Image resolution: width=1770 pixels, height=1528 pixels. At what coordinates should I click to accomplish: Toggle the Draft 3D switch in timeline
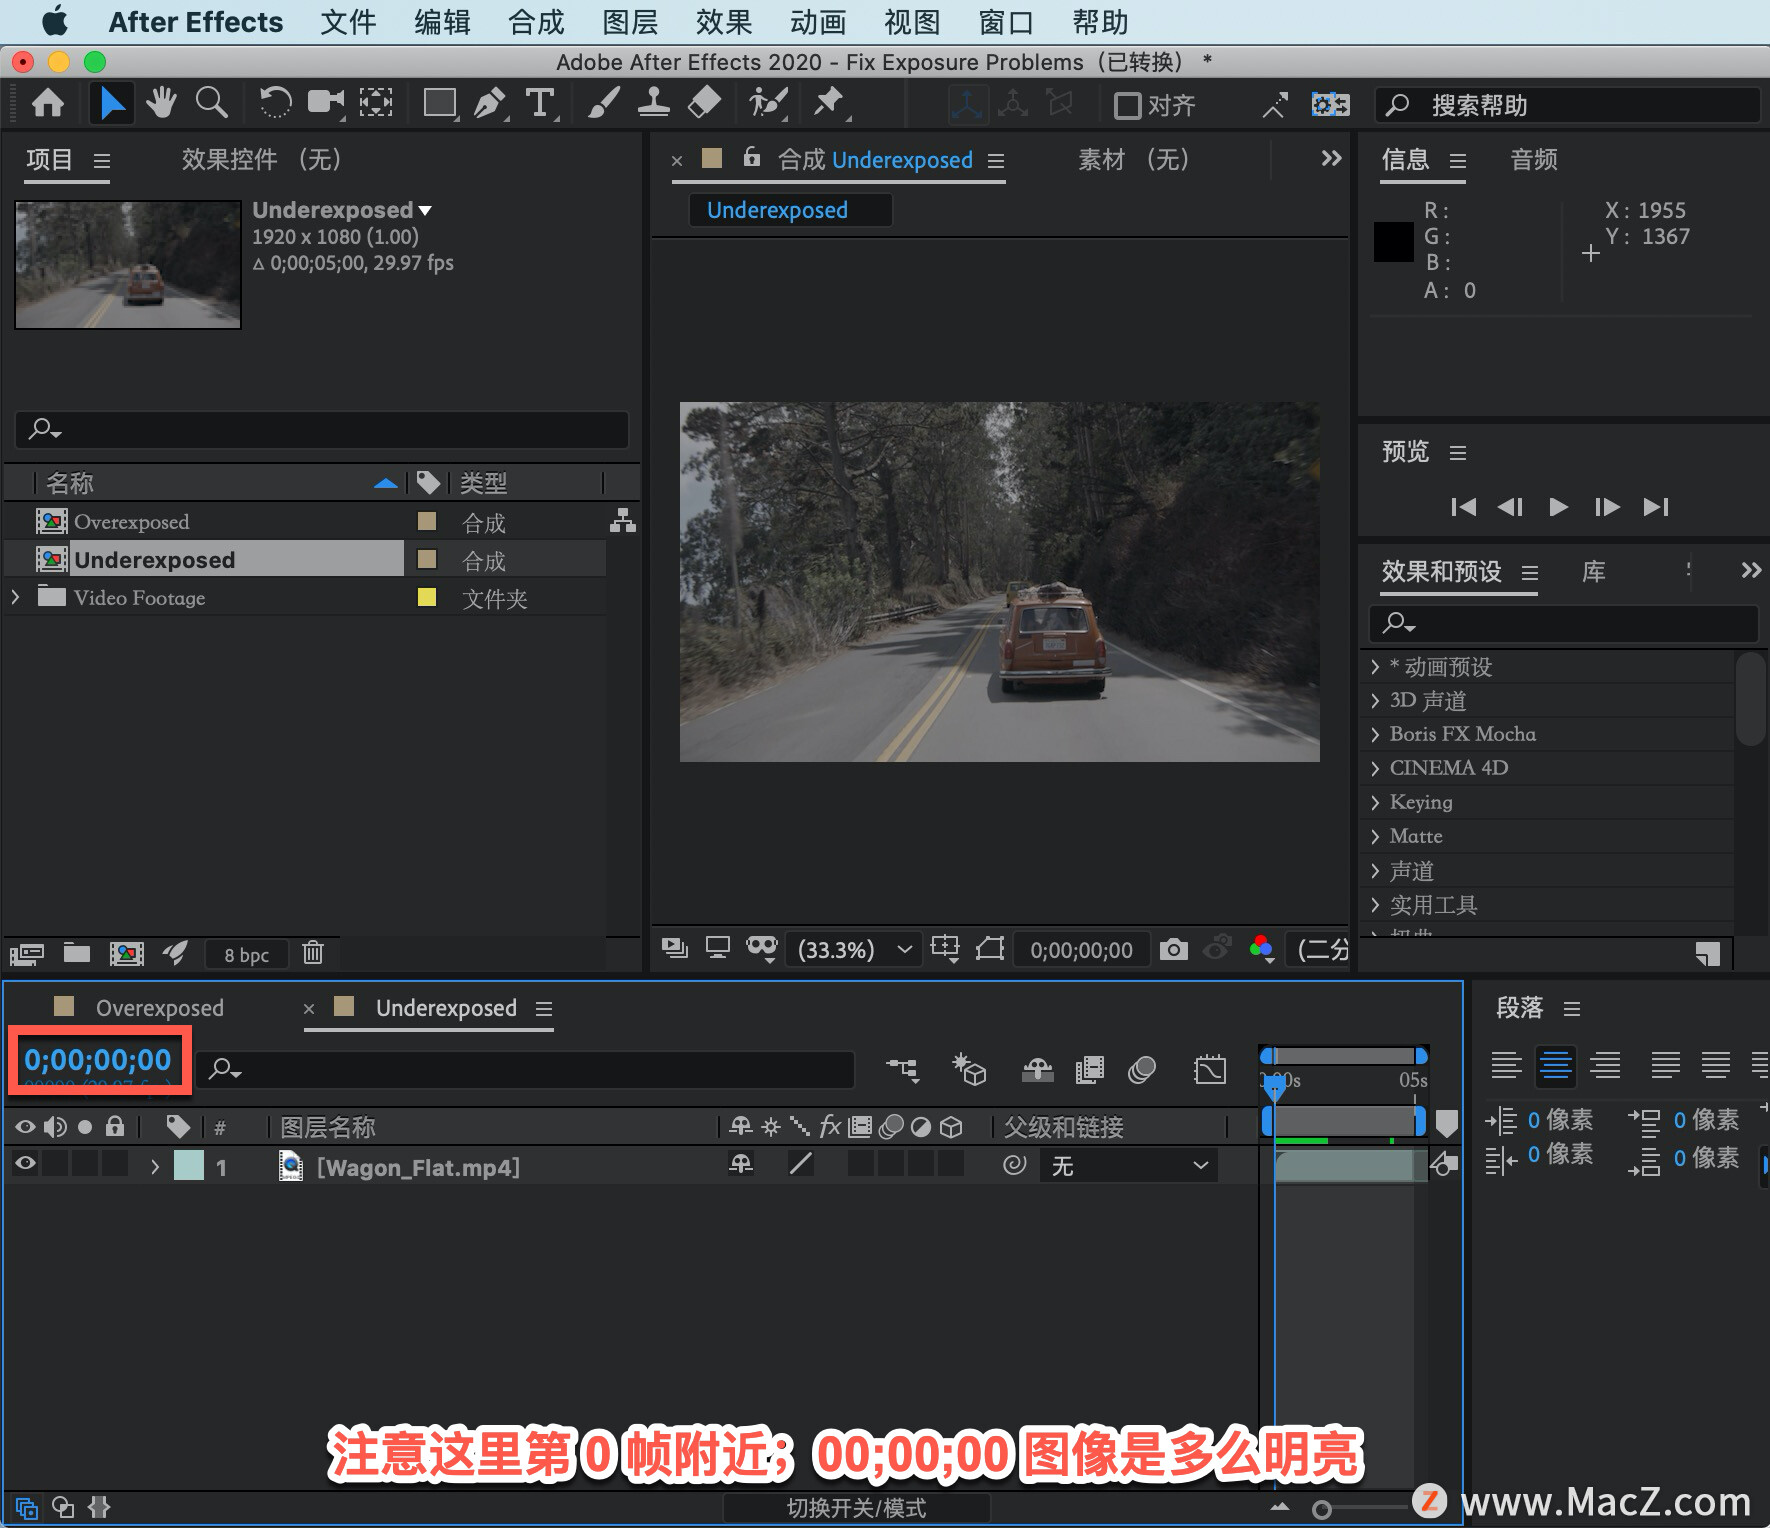coord(969,1069)
